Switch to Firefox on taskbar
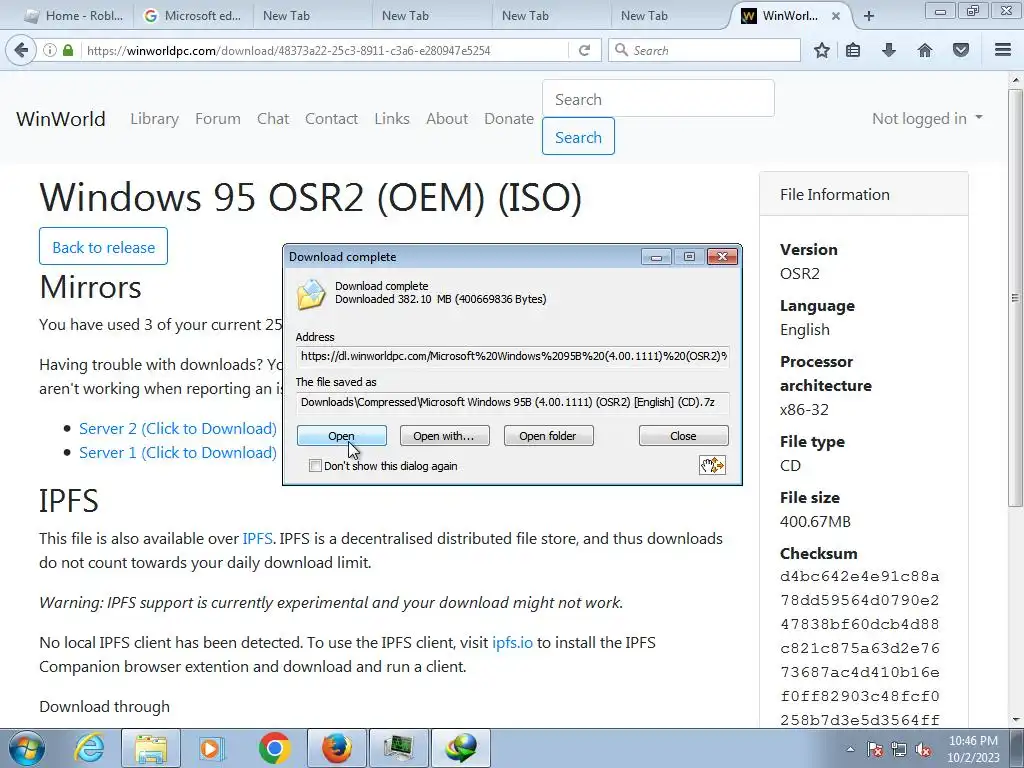 [337, 748]
